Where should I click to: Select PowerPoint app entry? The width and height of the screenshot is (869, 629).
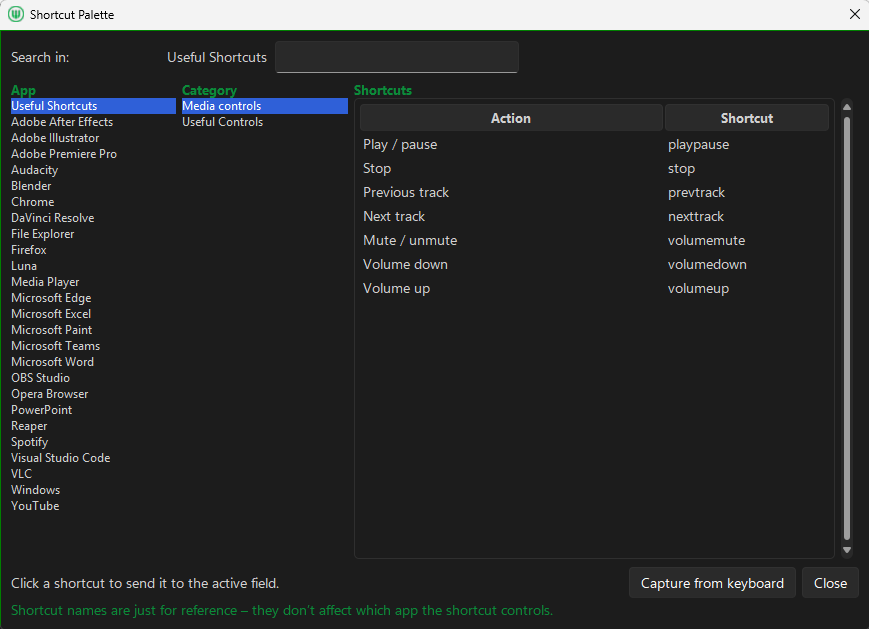click(x=42, y=411)
